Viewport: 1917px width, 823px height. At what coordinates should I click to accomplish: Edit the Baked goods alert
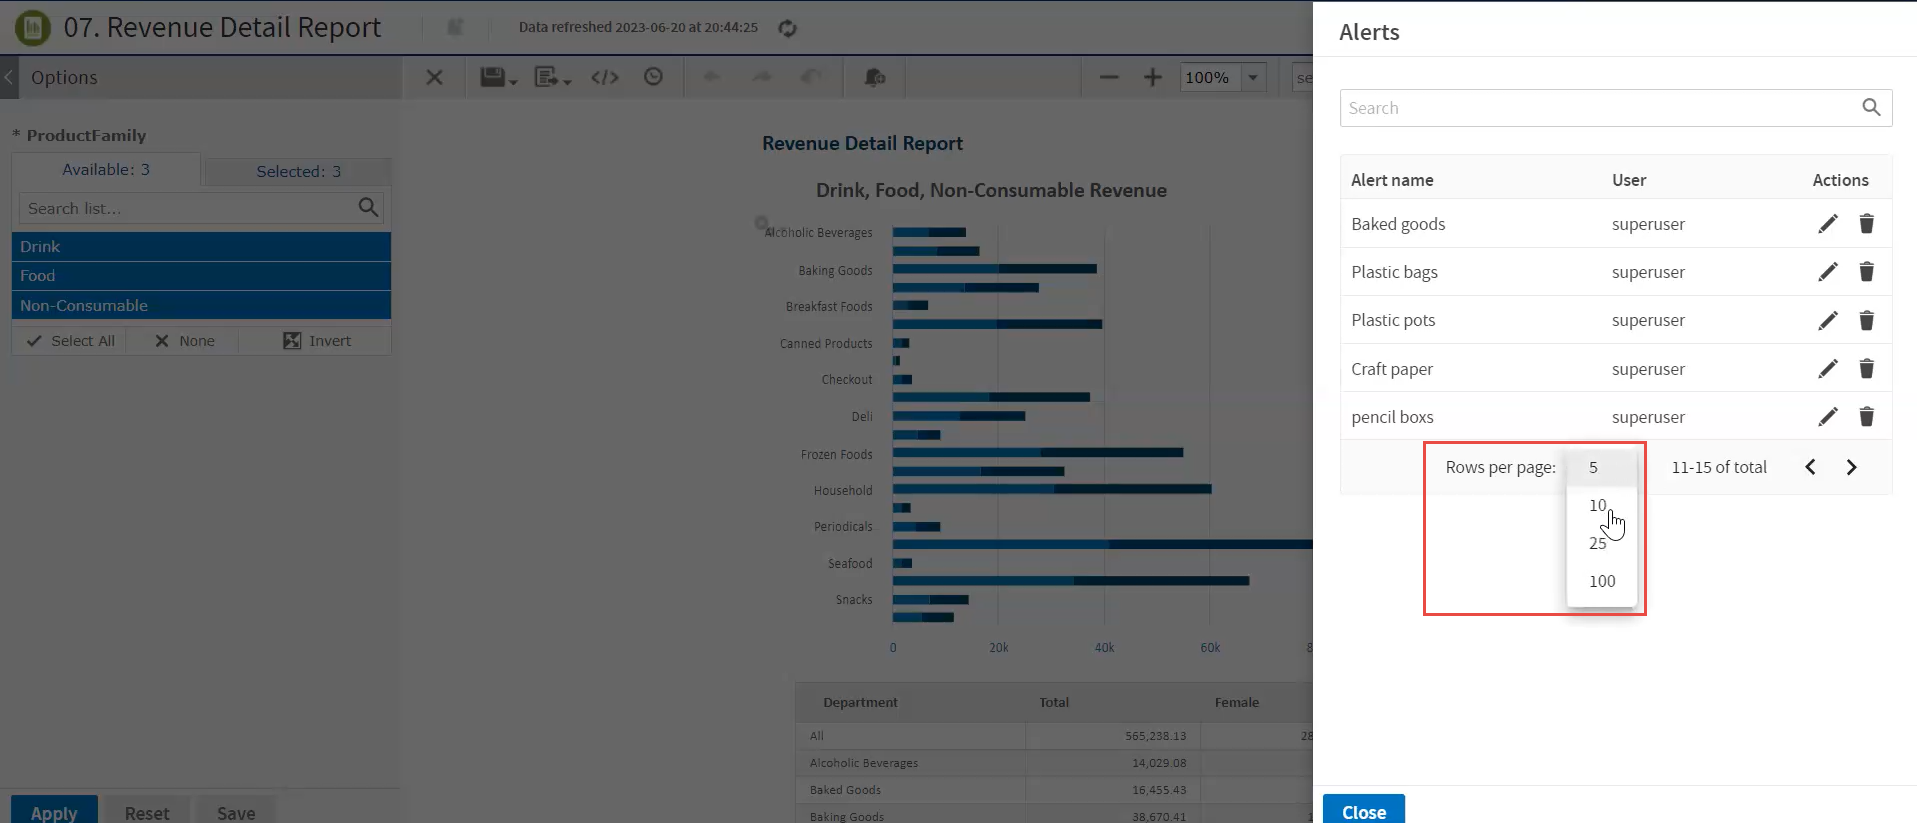(x=1828, y=224)
